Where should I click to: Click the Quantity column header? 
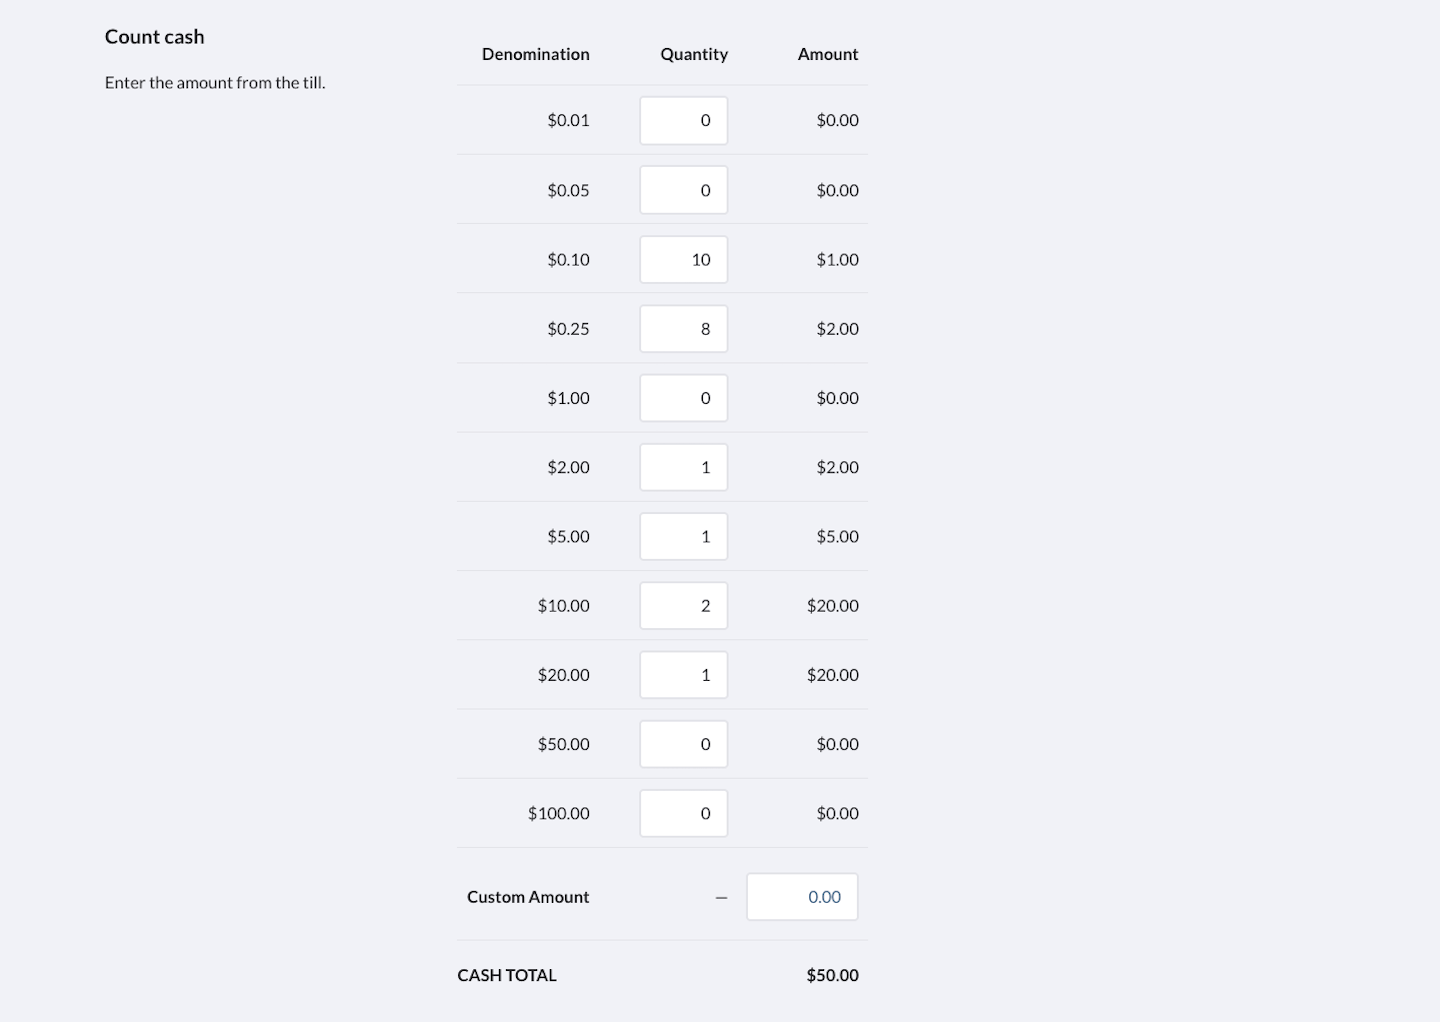click(693, 54)
